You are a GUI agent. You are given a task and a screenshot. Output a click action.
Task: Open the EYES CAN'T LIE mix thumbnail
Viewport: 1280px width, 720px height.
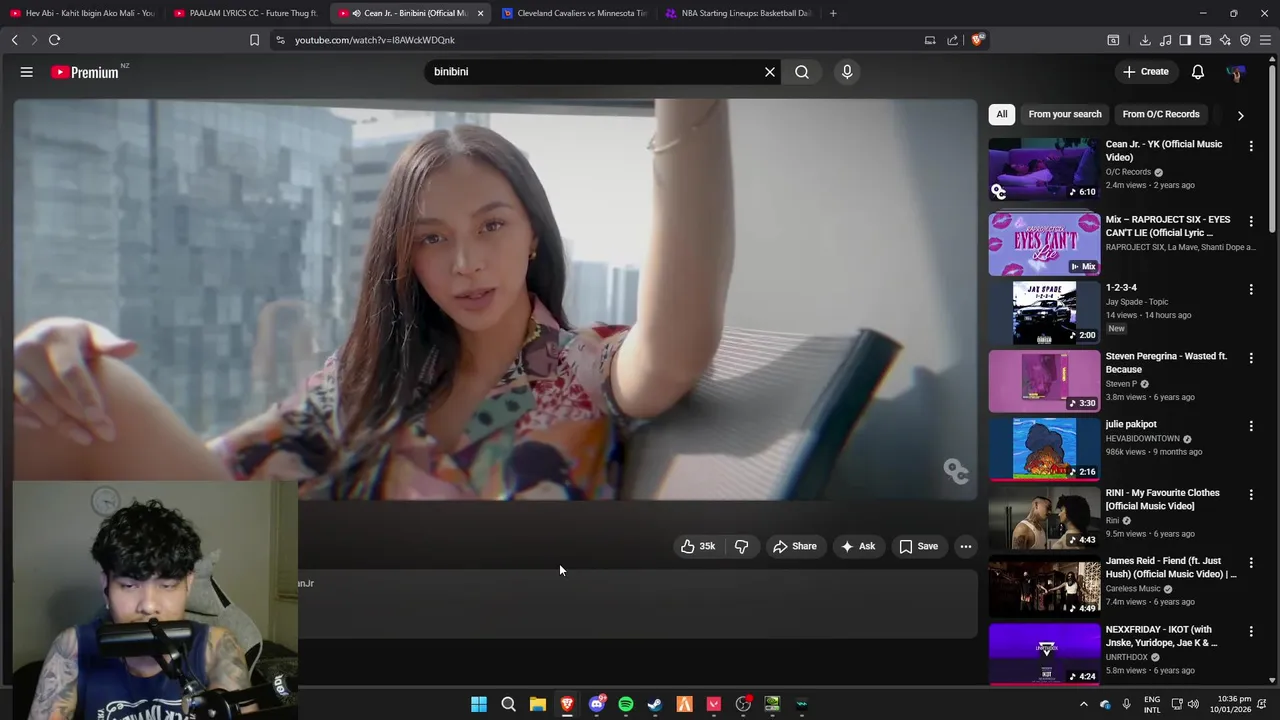[x=1044, y=244]
